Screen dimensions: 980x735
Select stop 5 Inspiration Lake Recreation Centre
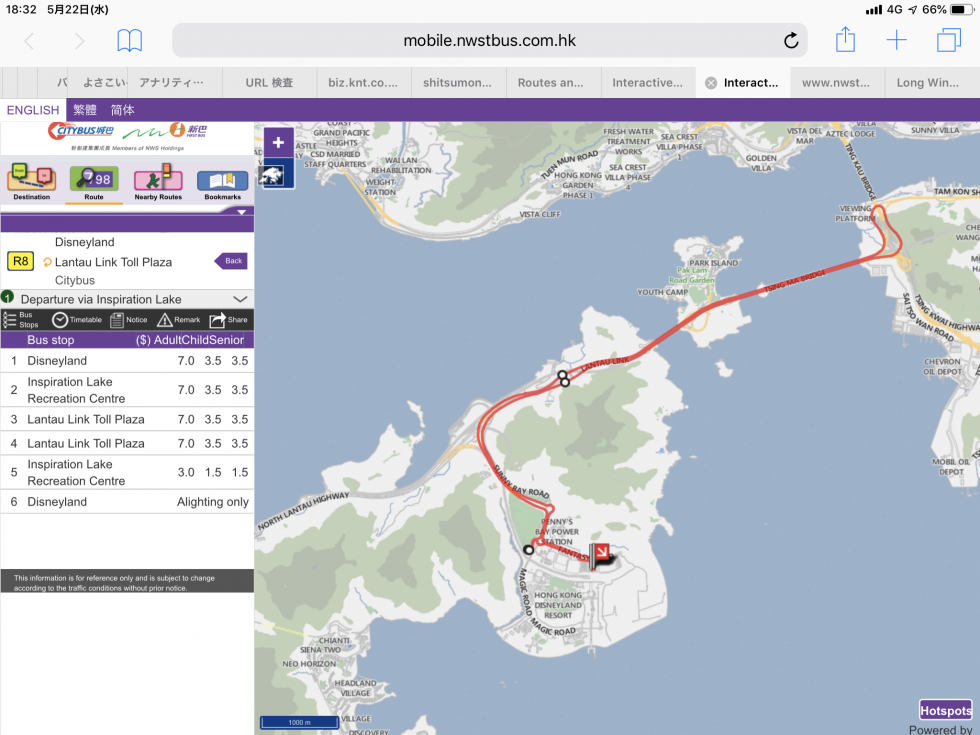point(127,472)
